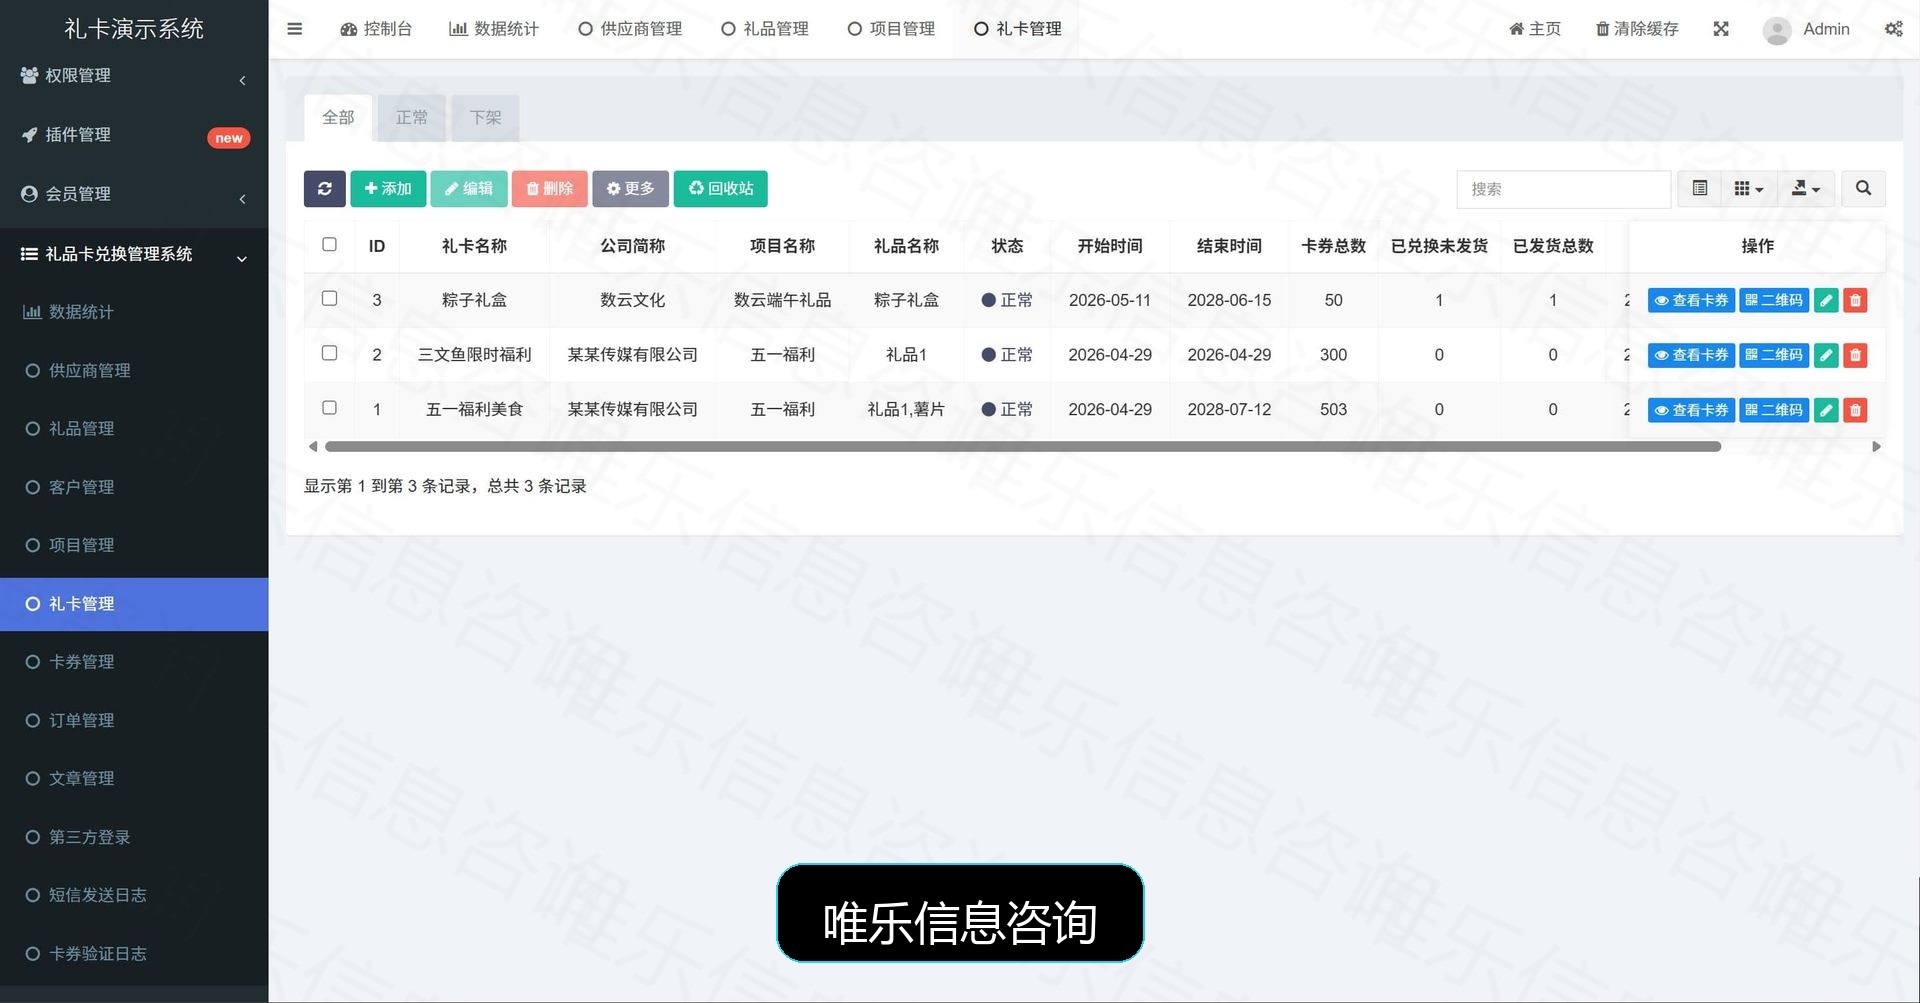The height and width of the screenshot is (1003, 1920).
Task: Click green edit icon for 三文鱼限时福利 row
Action: pos(1826,355)
